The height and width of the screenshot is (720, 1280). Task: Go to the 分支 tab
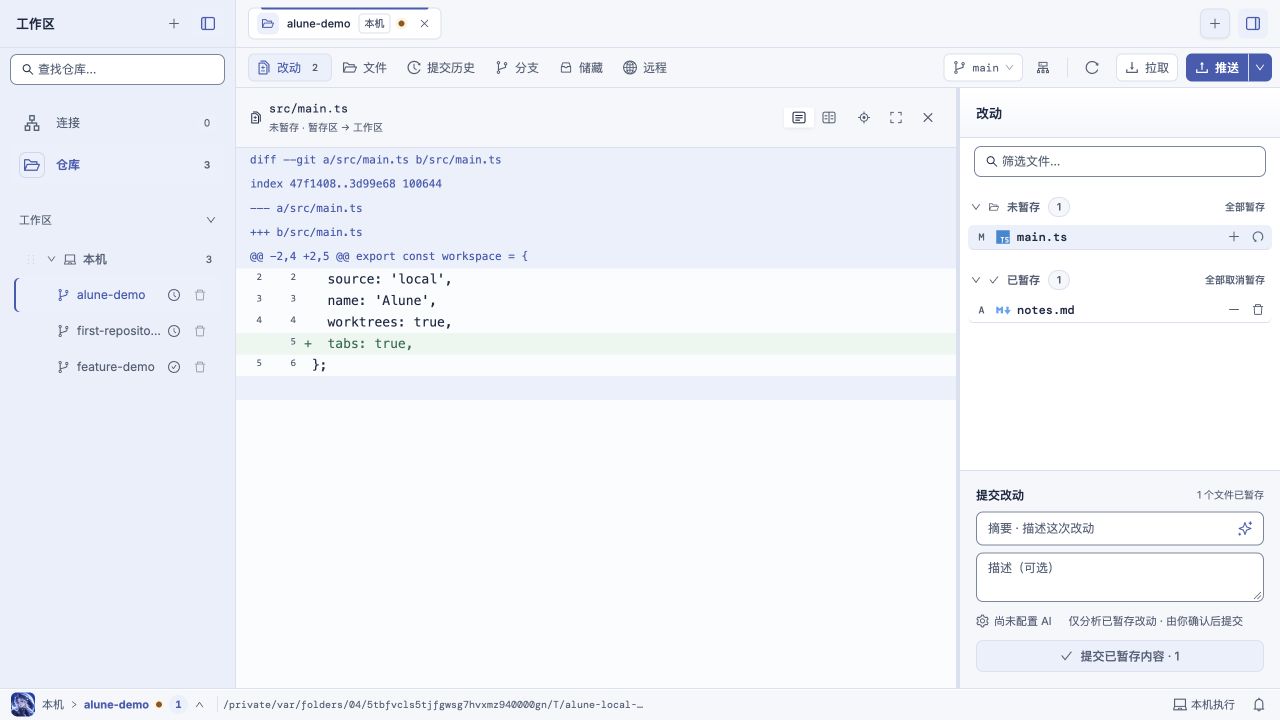coord(517,68)
